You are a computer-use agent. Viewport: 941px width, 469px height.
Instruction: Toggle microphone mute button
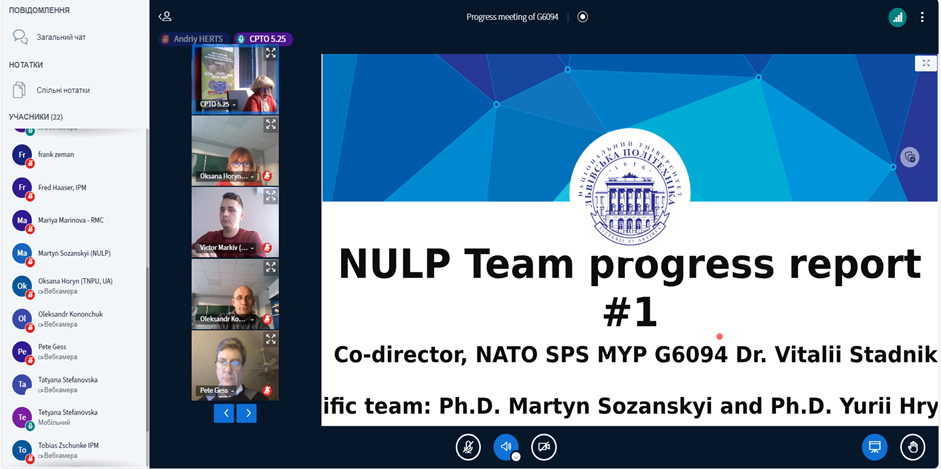click(468, 447)
